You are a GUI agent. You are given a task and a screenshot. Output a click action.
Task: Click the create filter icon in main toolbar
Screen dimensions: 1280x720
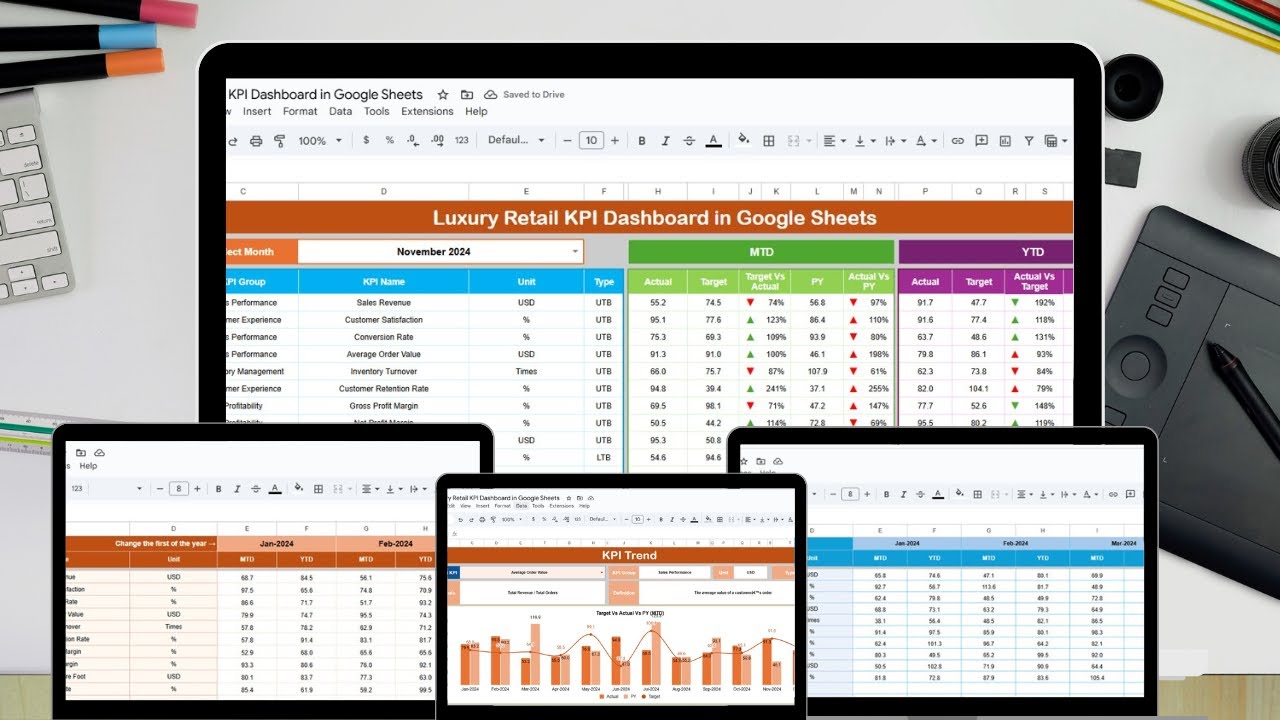click(1029, 141)
